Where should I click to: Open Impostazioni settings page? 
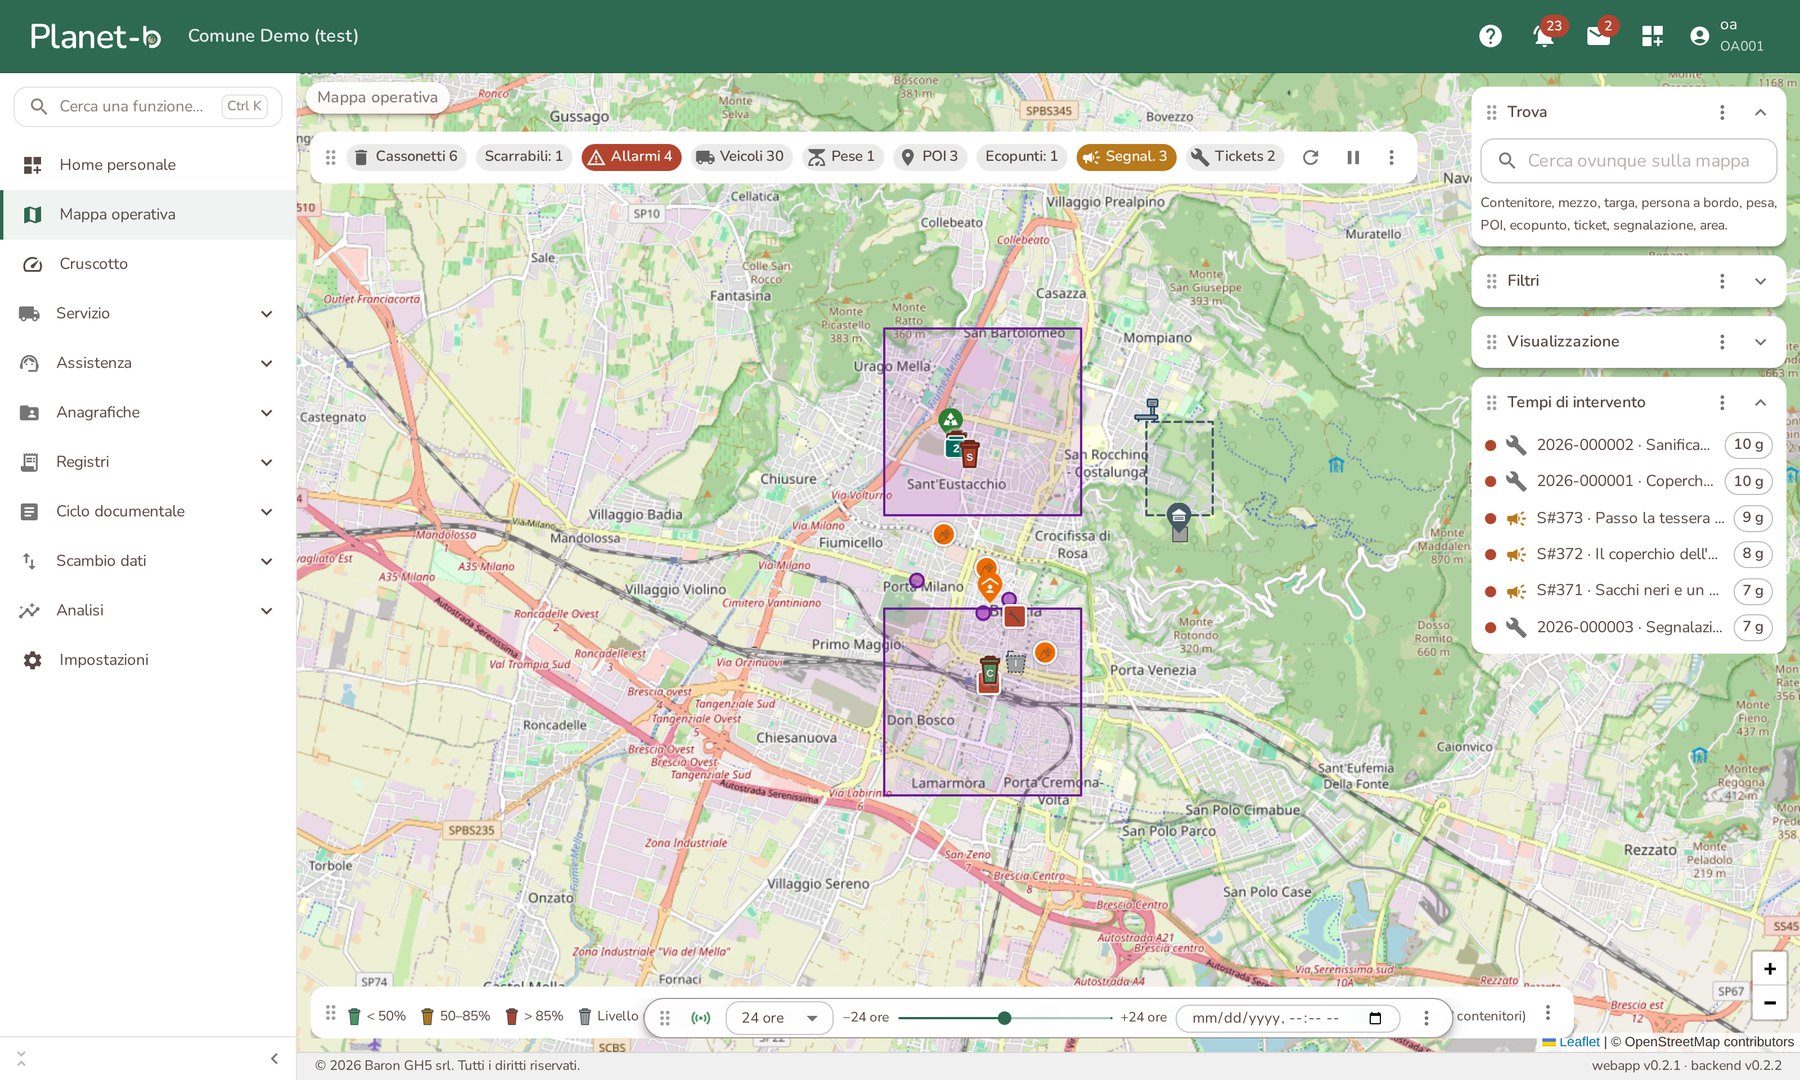coord(148,660)
